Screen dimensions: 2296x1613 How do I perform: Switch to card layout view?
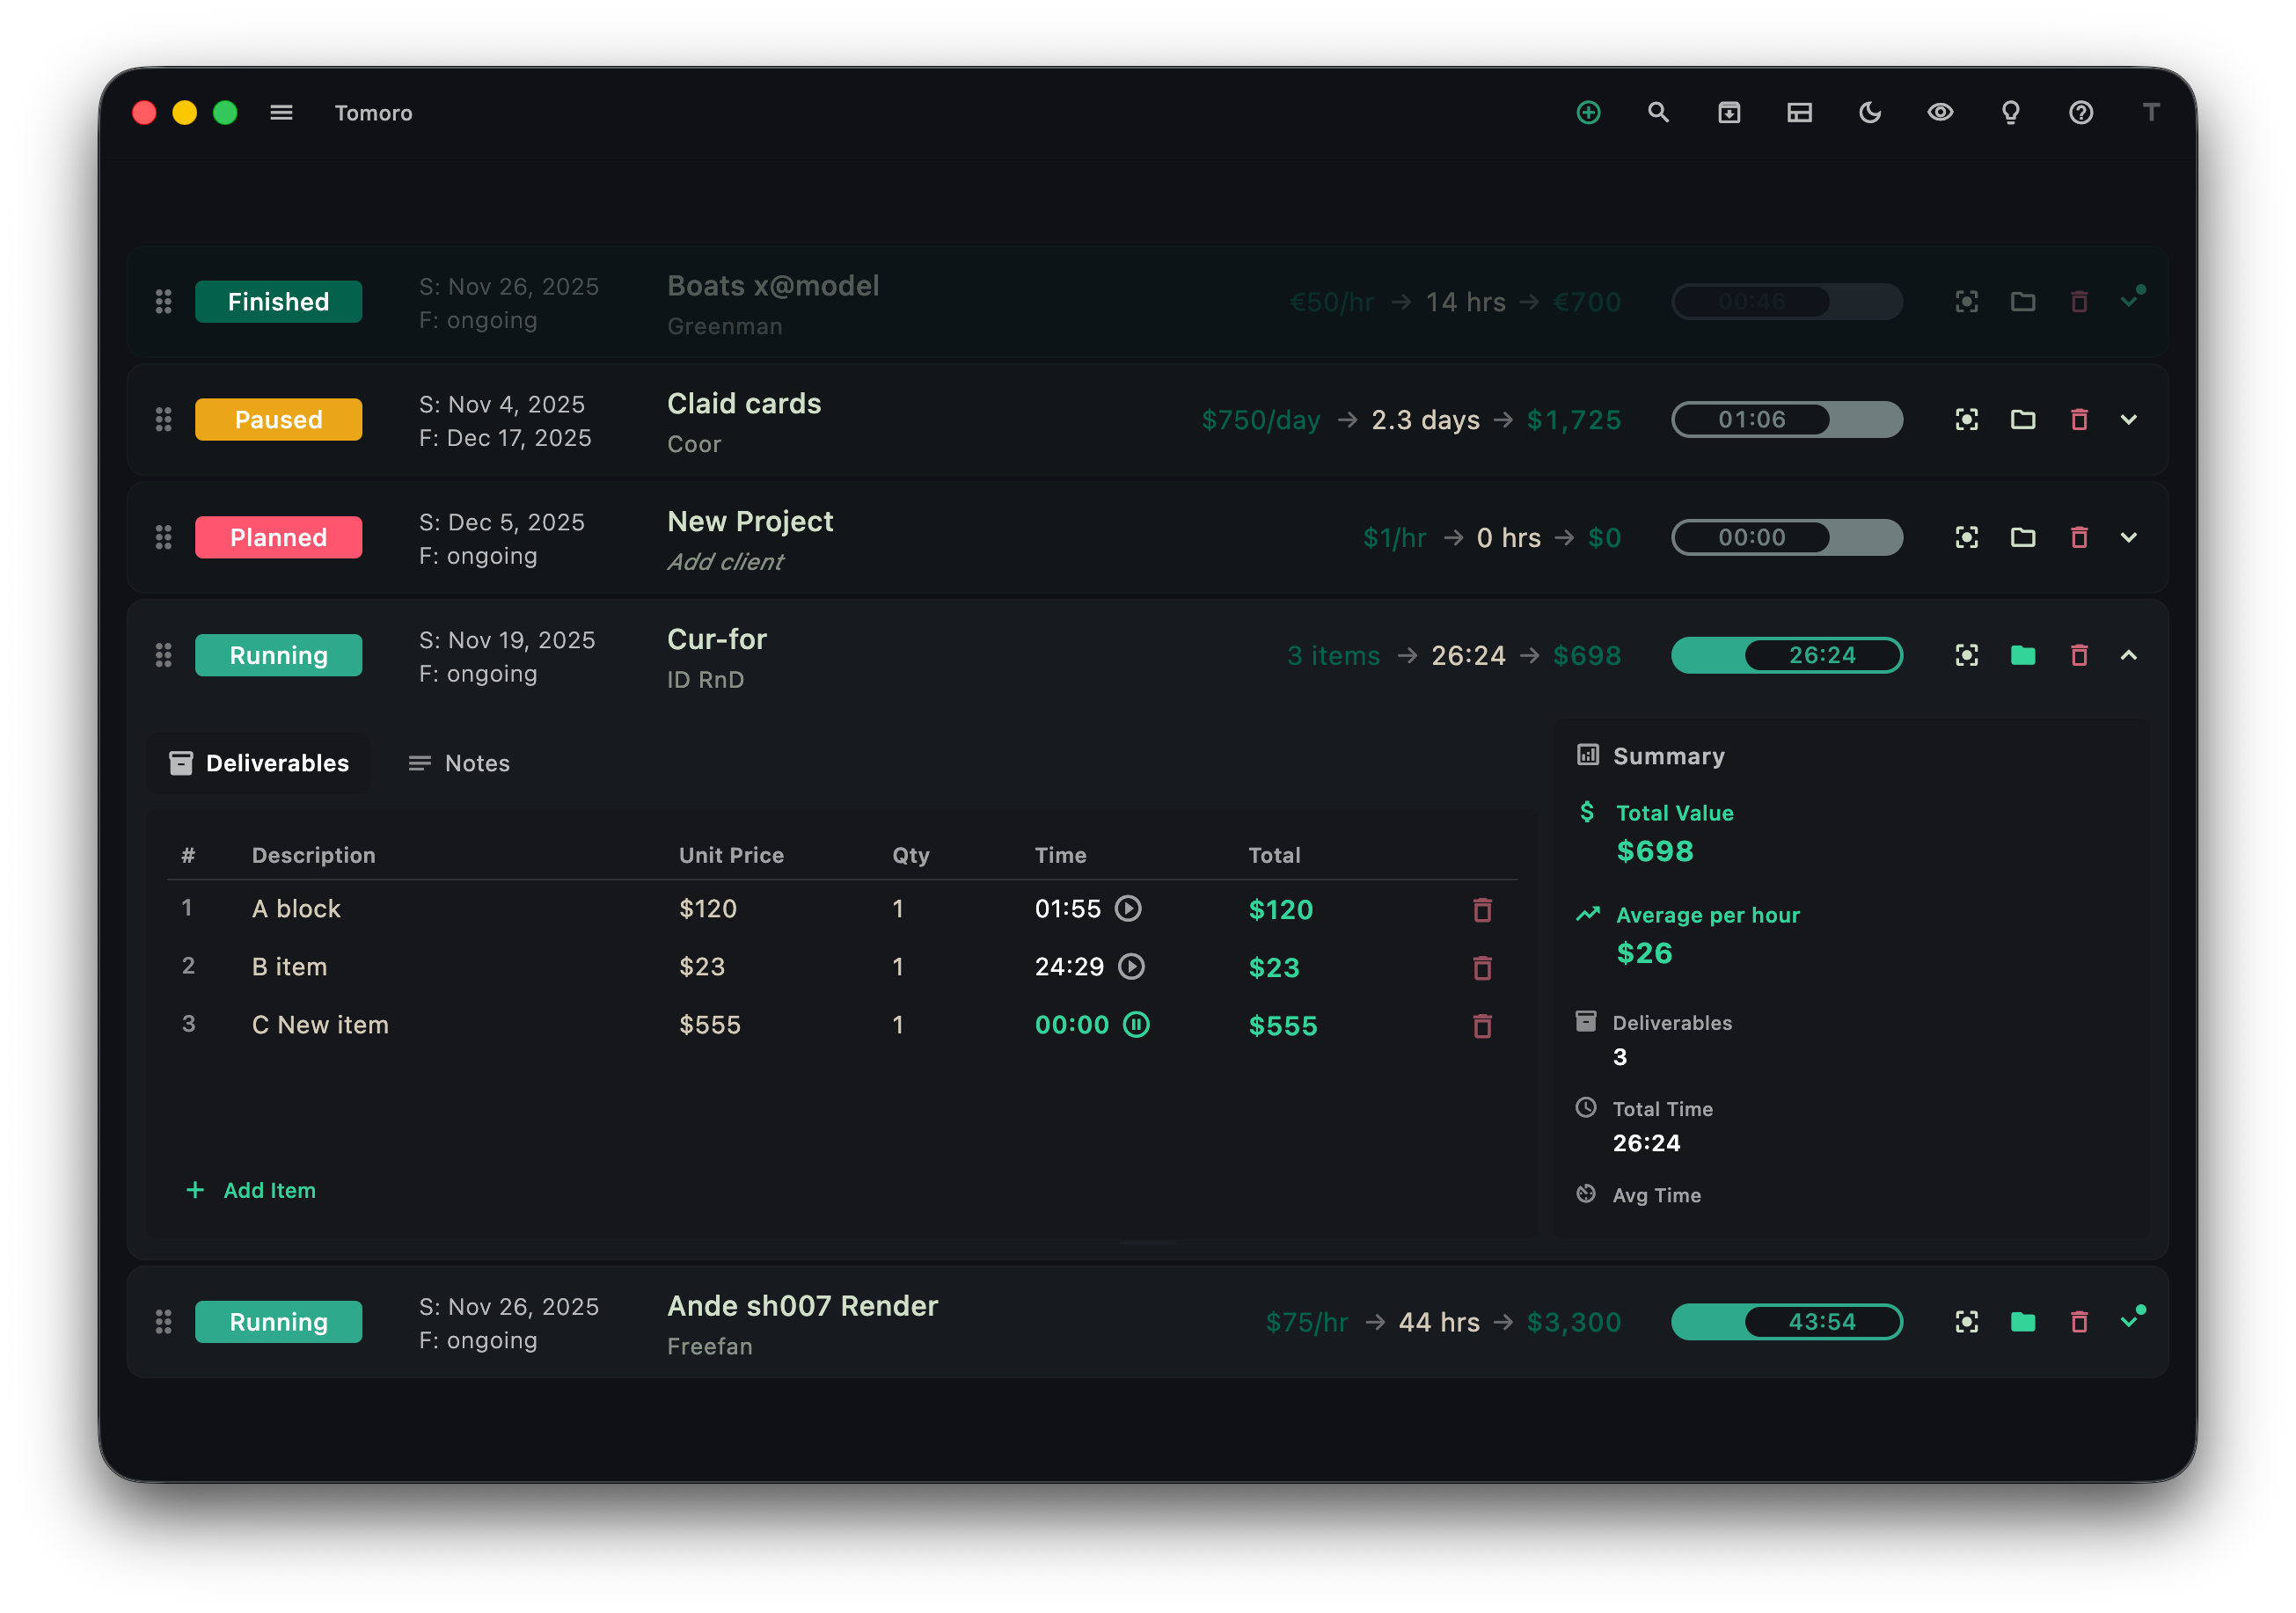[x=1799, y=112]
